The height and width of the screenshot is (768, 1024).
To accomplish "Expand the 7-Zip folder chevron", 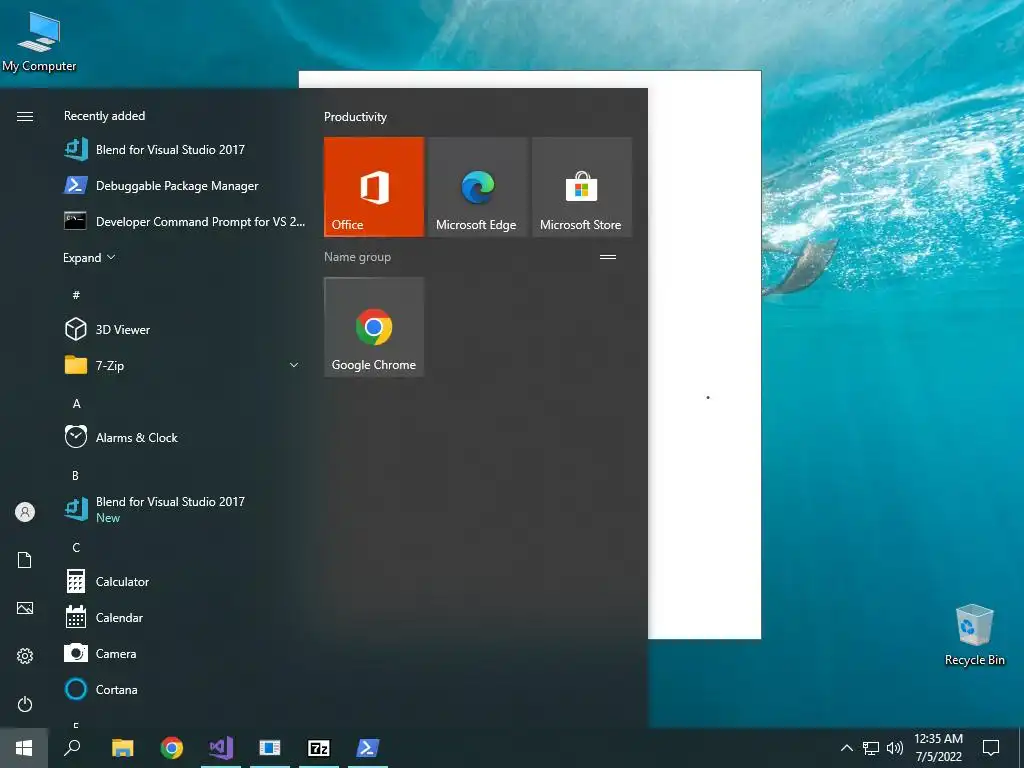I will click(x=294, y=365).
